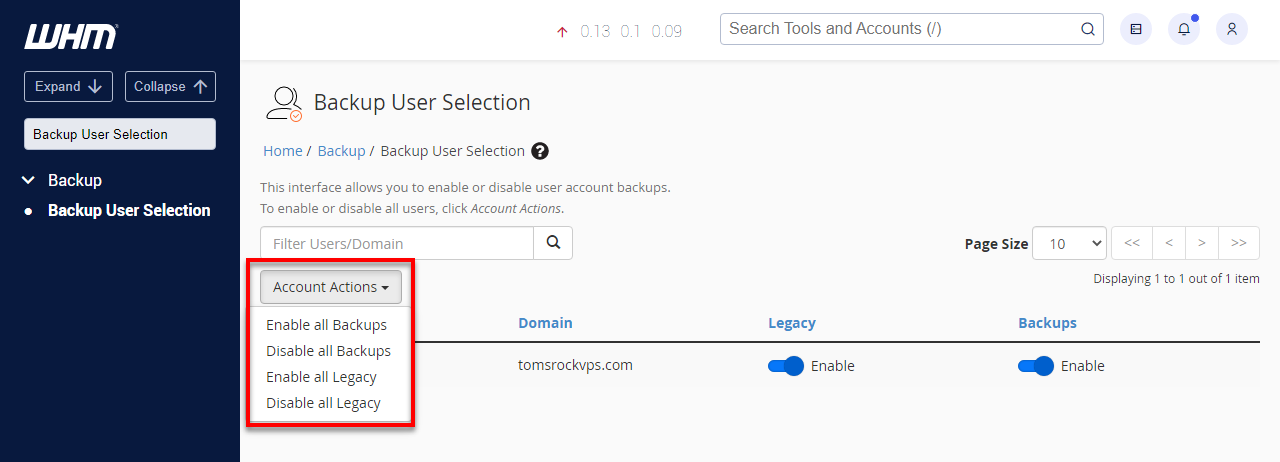Screen dimensions: 1280x462
Task: Open the user account profile icon
Action: click(x=1232, y=29)
